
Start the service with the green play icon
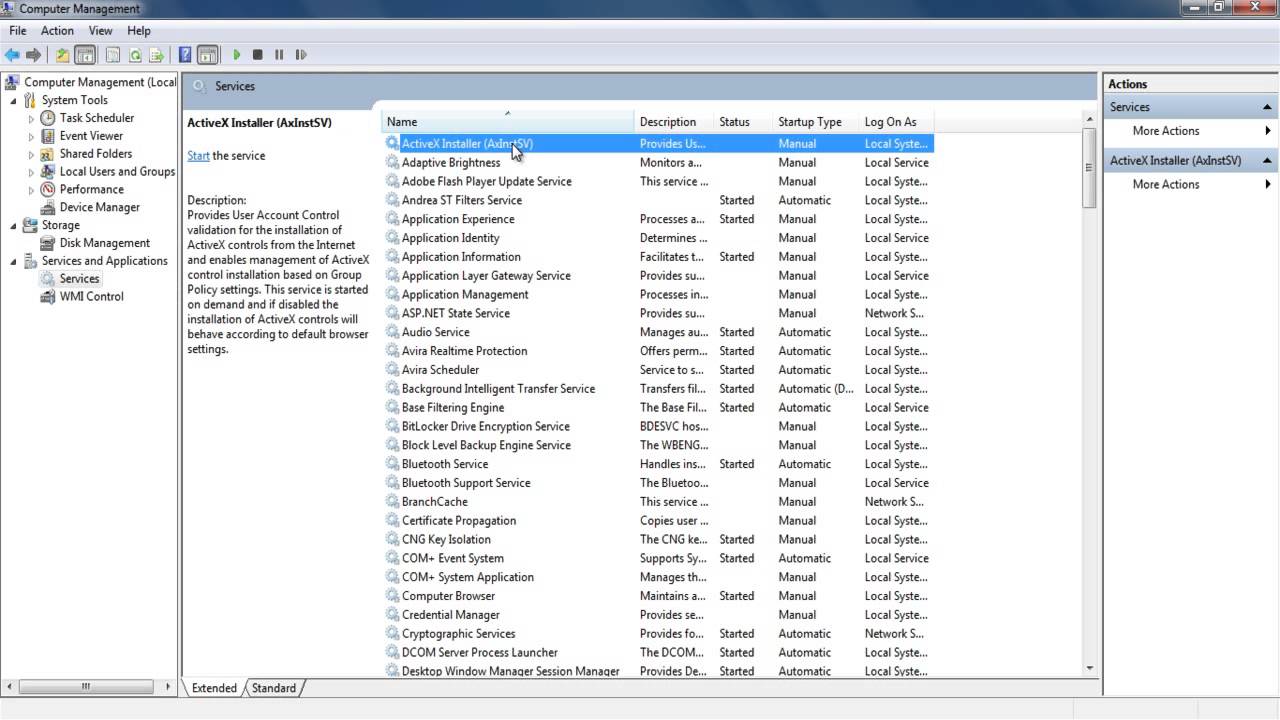coord(237,55)
